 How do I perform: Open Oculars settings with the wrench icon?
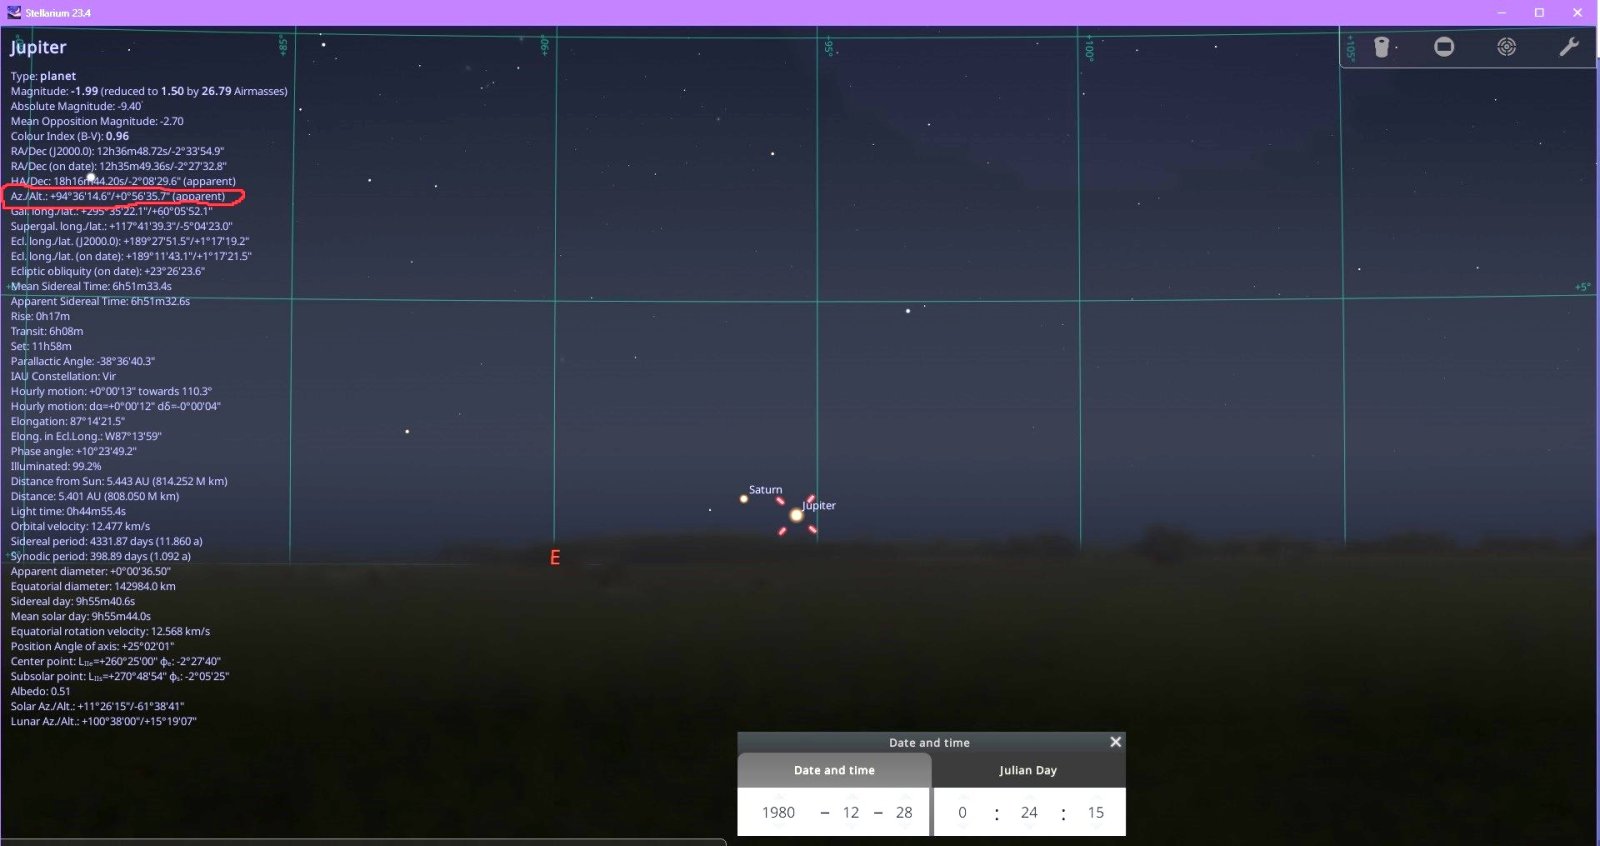point(1568,47)
